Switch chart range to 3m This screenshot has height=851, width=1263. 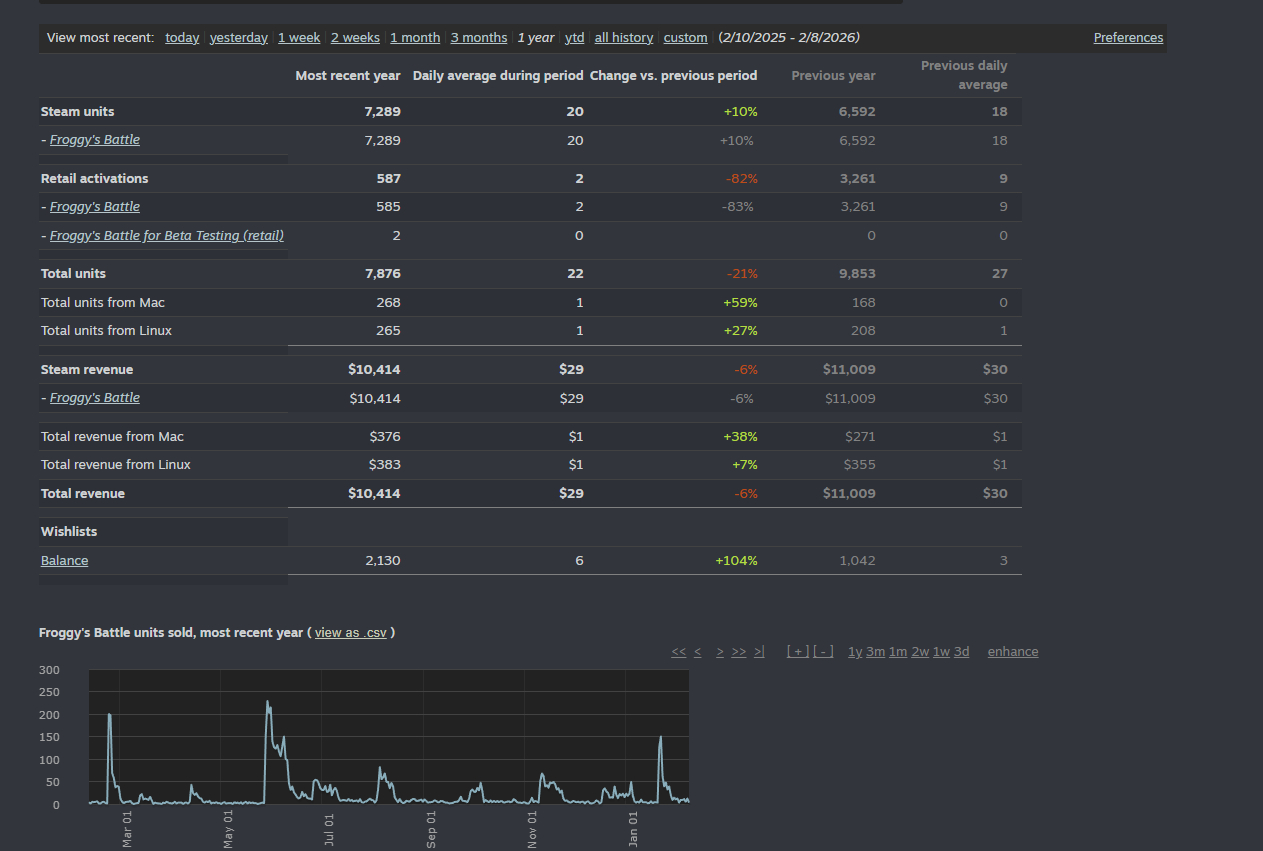875,652
